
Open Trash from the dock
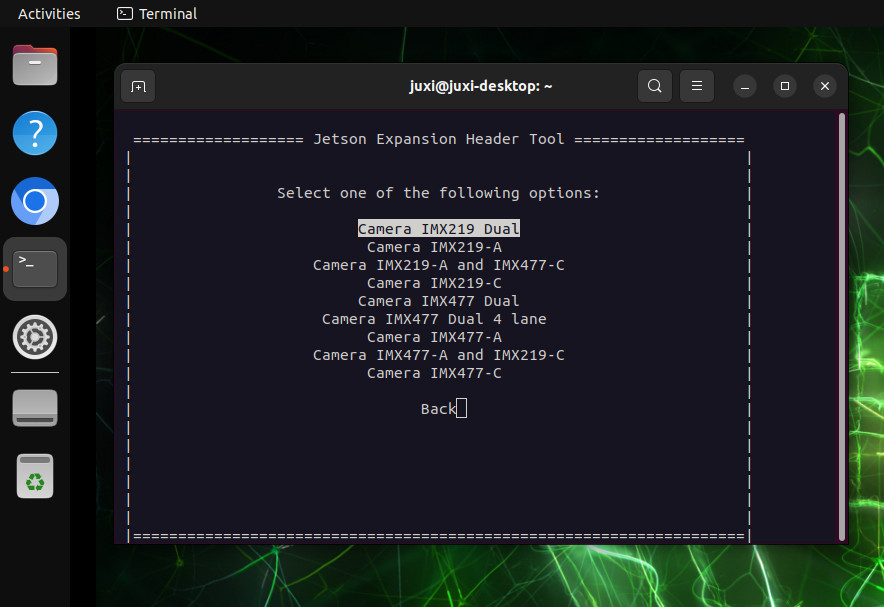tap(35, 476)
